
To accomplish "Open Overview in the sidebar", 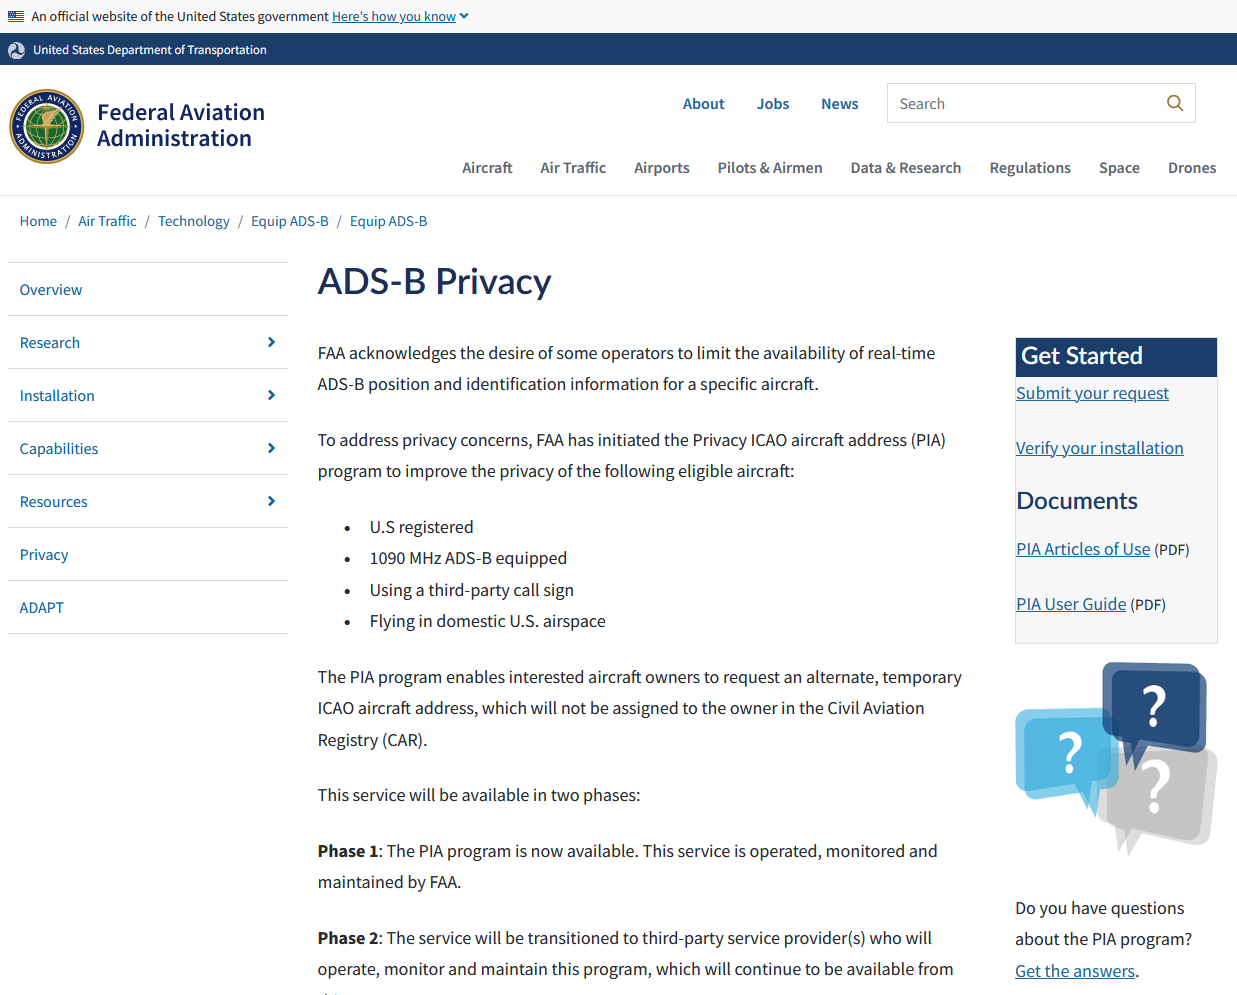I will coord(51,290).
